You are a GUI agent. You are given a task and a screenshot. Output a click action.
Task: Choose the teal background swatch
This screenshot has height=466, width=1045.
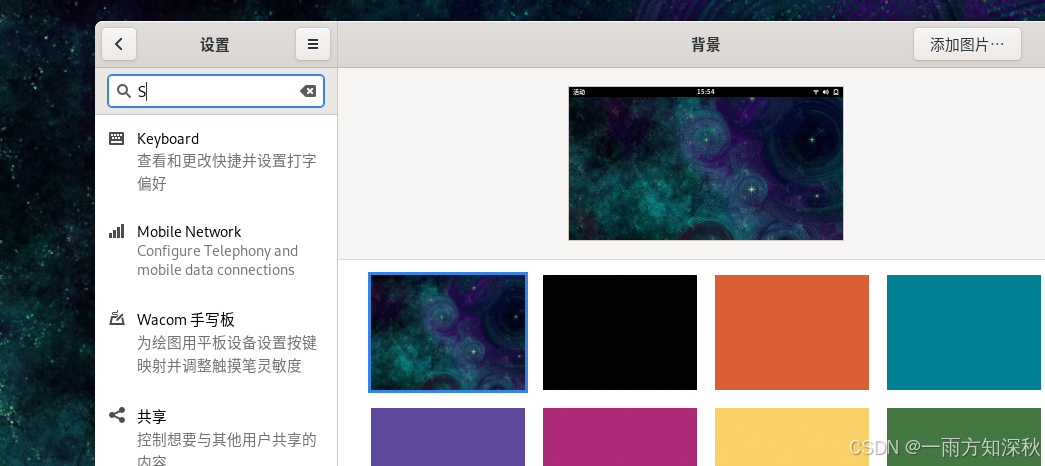pyautogui.click(x=964, y=332)
